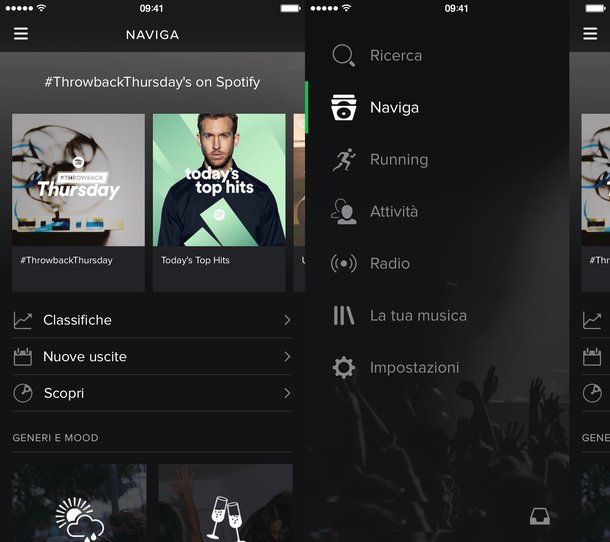Screen dimensions: 610x542
Task: Tap the Scopri discover icon
Action: [x=23, y=393]
